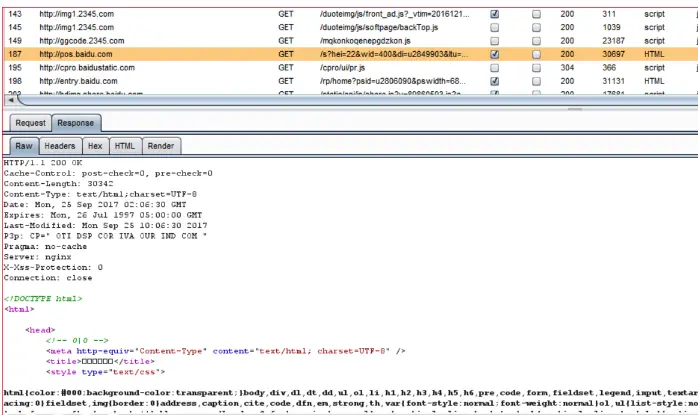Toggle the first checkbox in row 143
Image resolution: width=698 pixels, height=415 pixels.
(x=495, y=14)
